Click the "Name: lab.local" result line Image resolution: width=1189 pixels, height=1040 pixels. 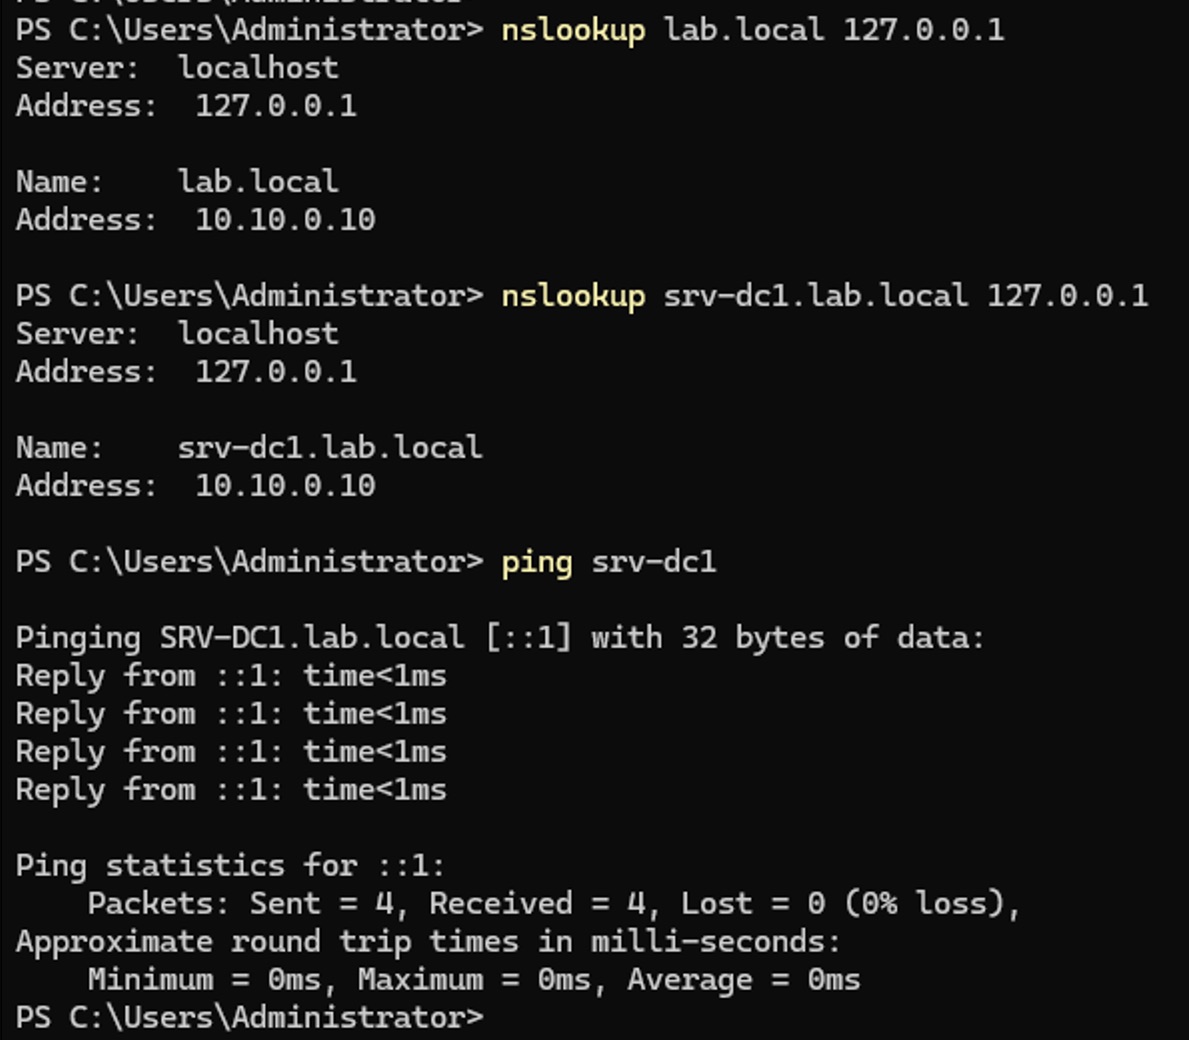click(x=177, y=182)
